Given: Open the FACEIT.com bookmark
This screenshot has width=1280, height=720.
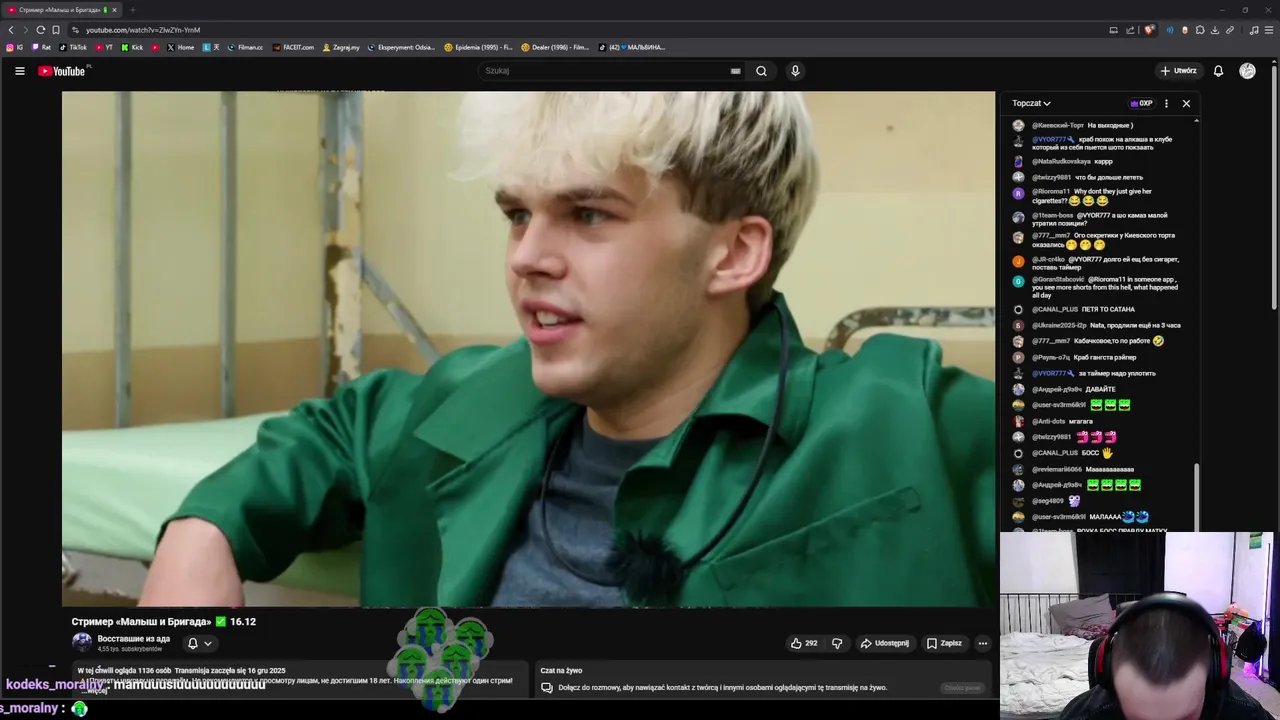Looking at the screenshot, I should click(293, 47).
